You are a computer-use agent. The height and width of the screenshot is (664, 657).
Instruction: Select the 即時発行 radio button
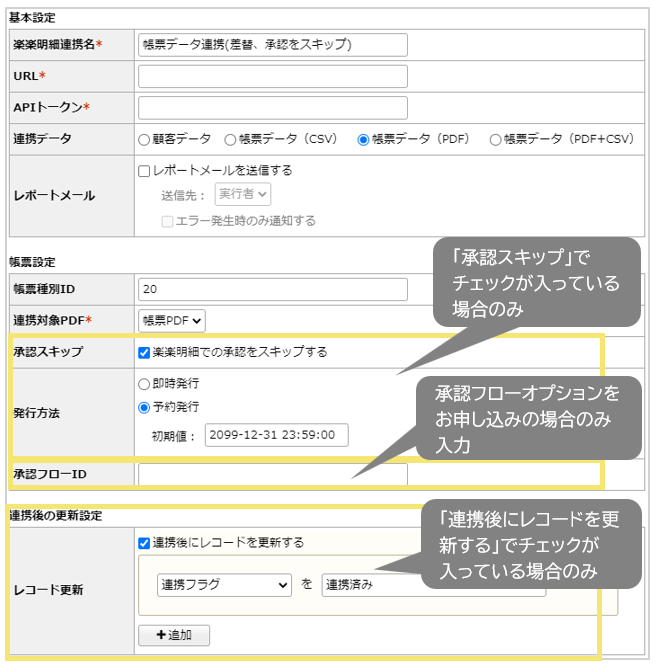[144, 383]
